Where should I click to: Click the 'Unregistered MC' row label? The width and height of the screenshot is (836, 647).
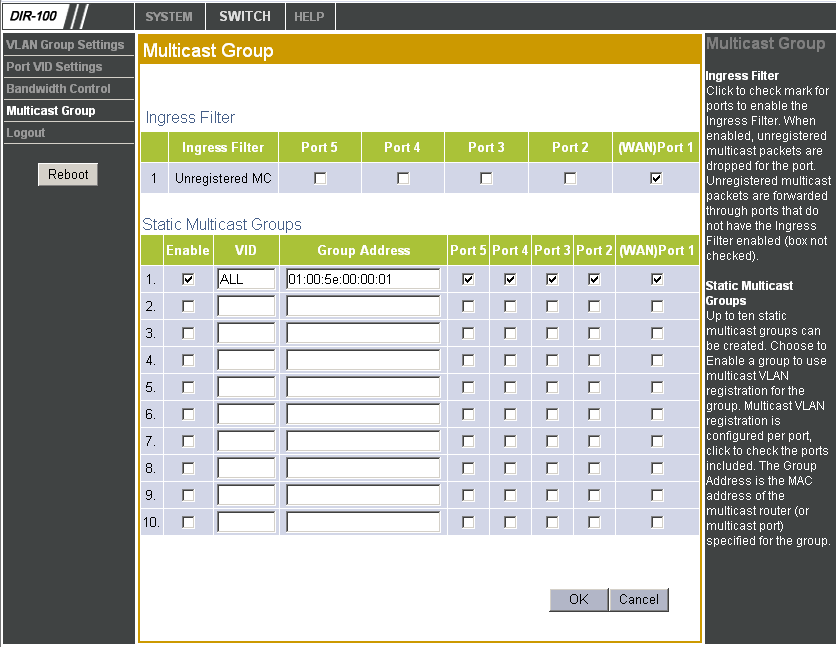coord(223,179)
